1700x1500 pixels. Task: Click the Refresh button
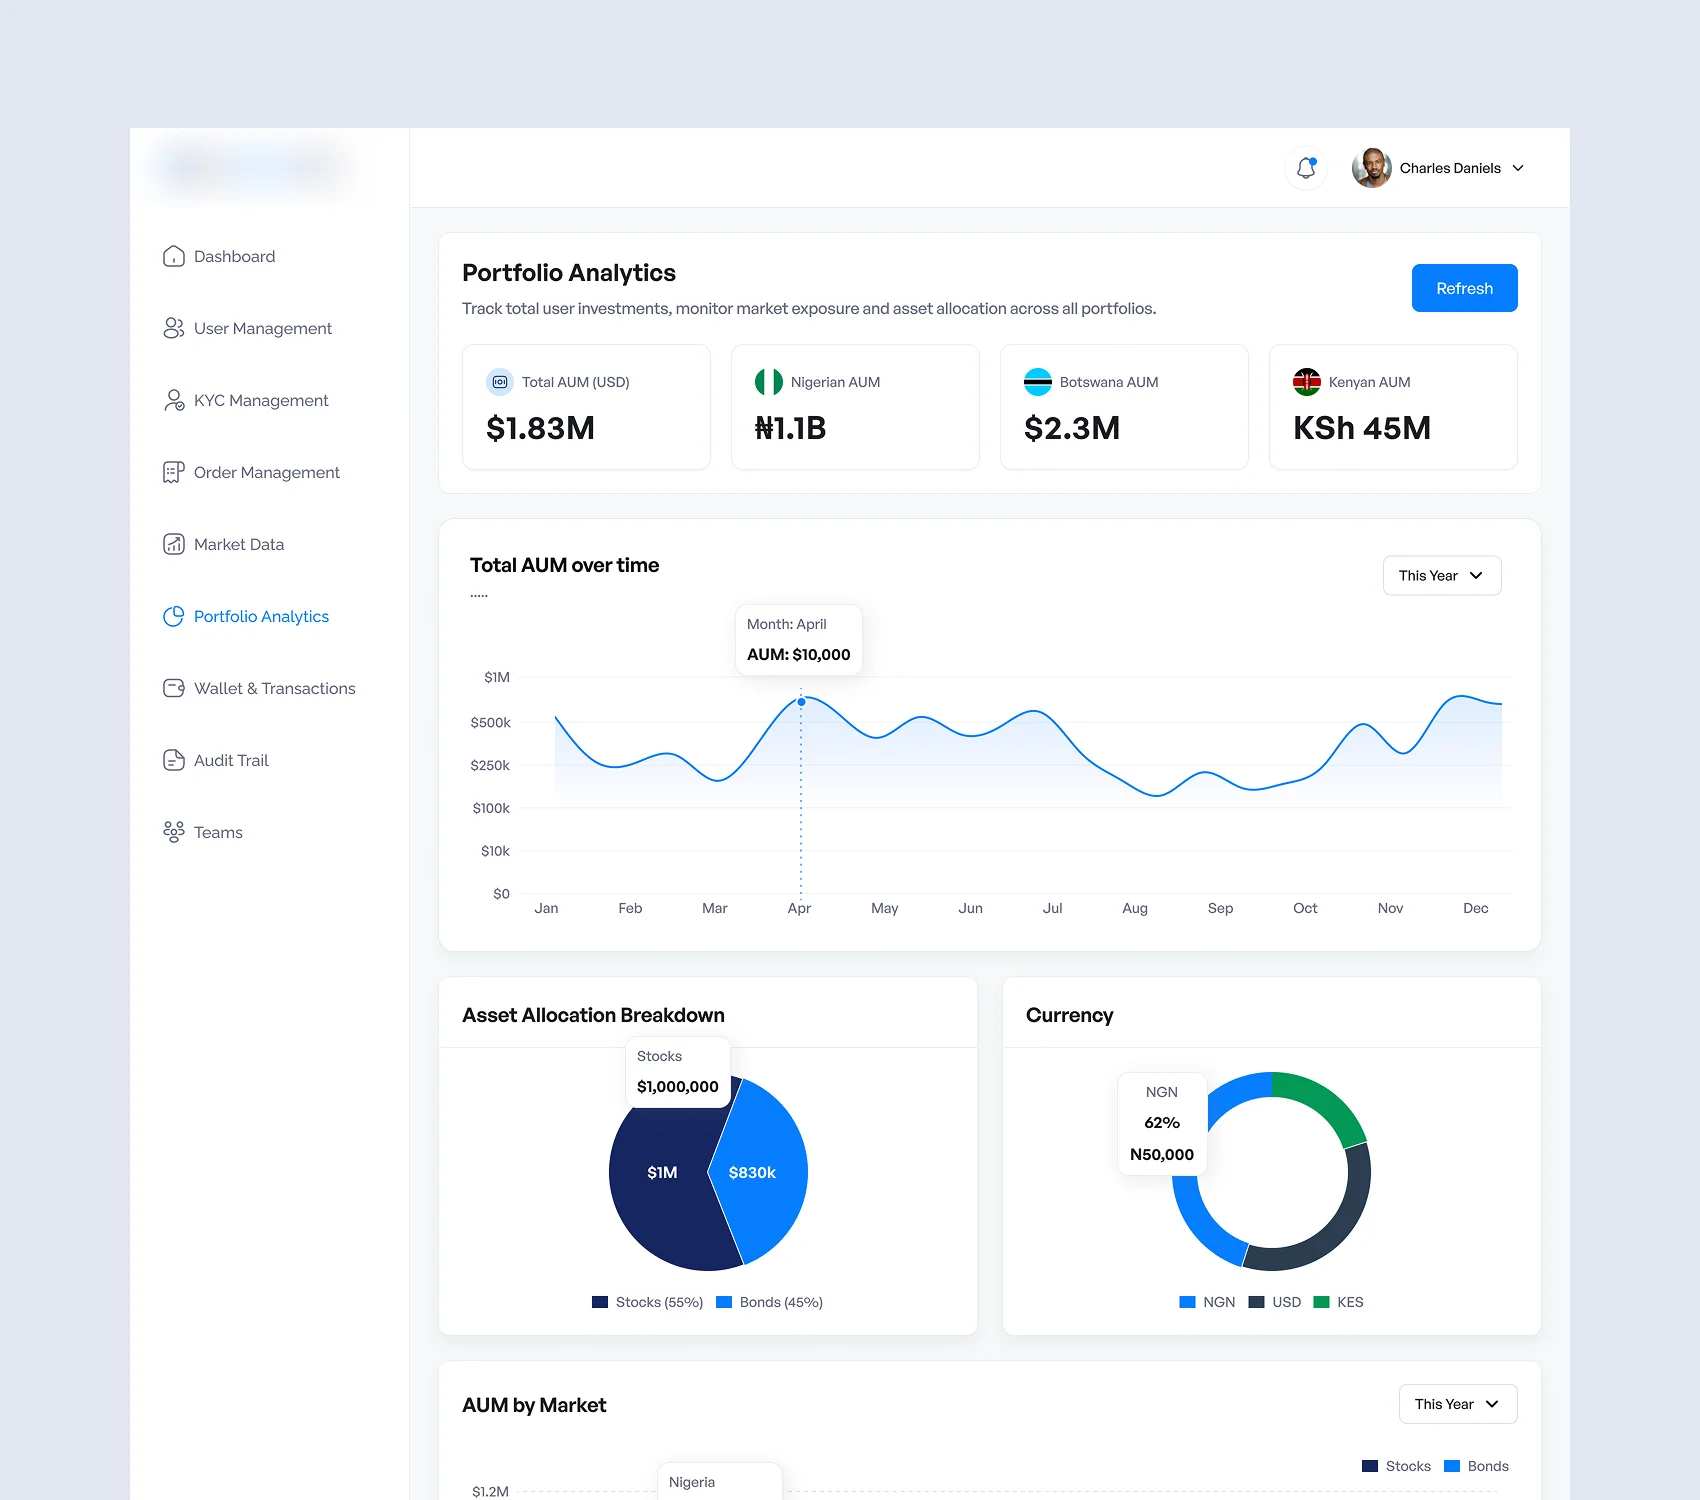(x=1464, y=288)
